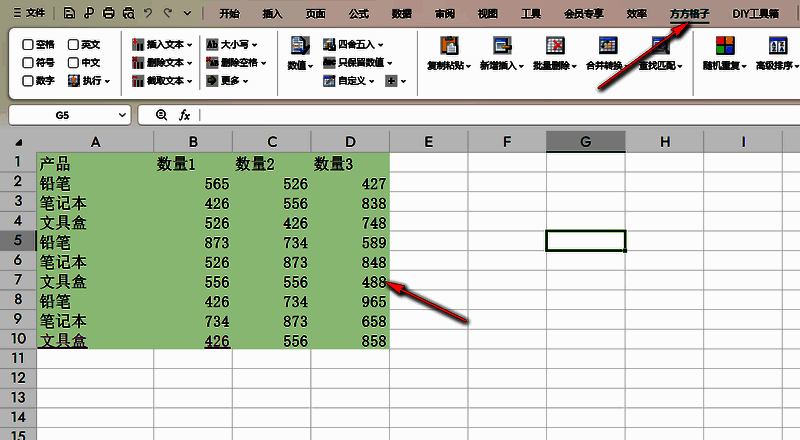The width and height of the screenshot is (800, 440).
Task: Open the Name Box dropdown showing G5
Action: pyautogui.click(x=122, y=115)
